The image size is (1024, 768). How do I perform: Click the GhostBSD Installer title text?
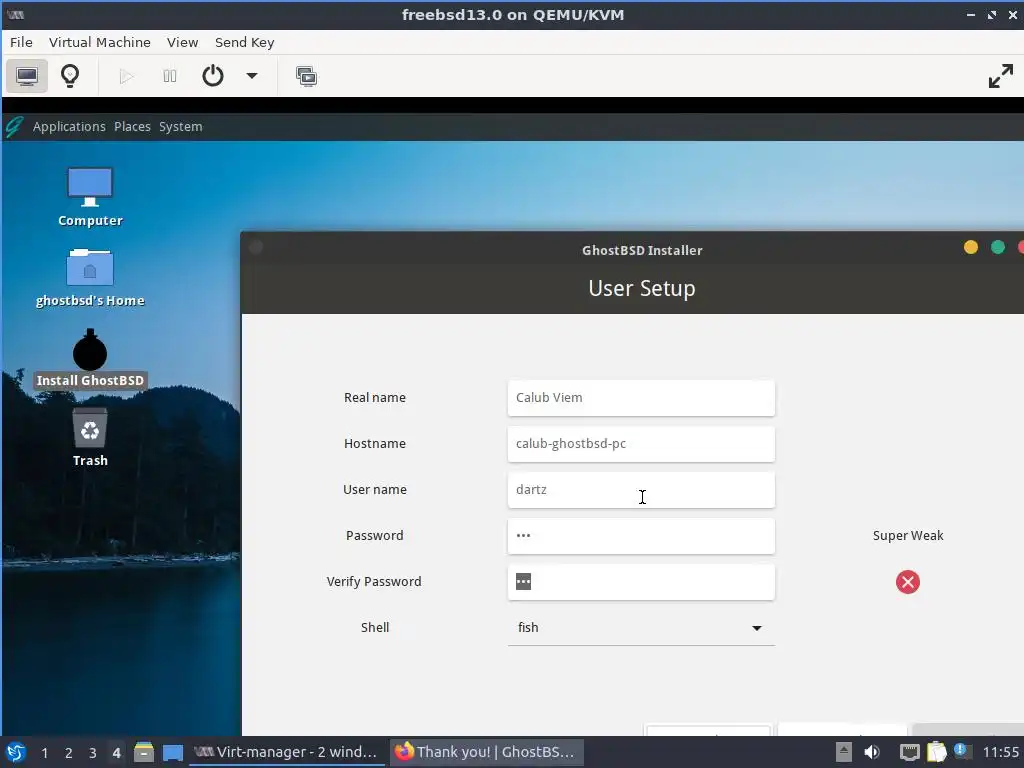pos(642,250)
